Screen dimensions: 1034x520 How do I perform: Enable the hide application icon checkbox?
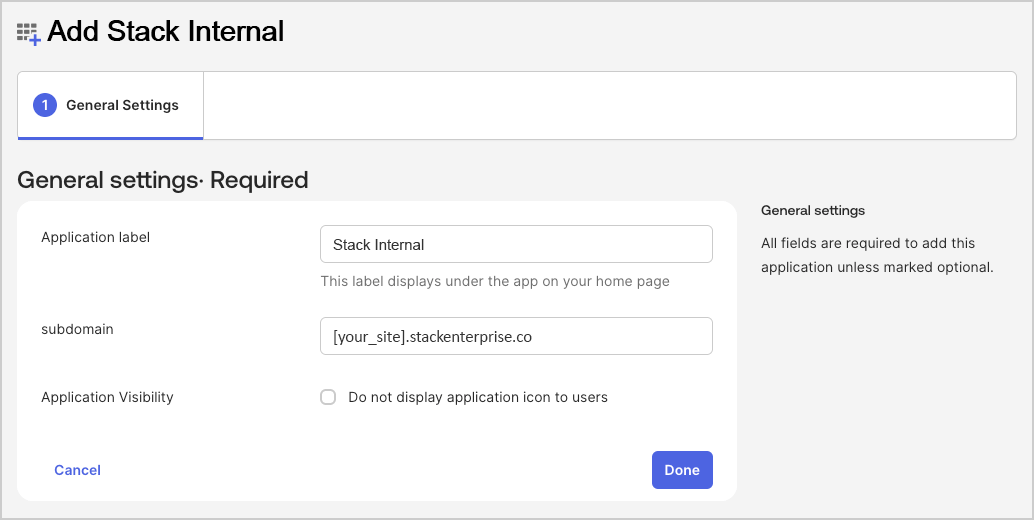pos(328,397)
